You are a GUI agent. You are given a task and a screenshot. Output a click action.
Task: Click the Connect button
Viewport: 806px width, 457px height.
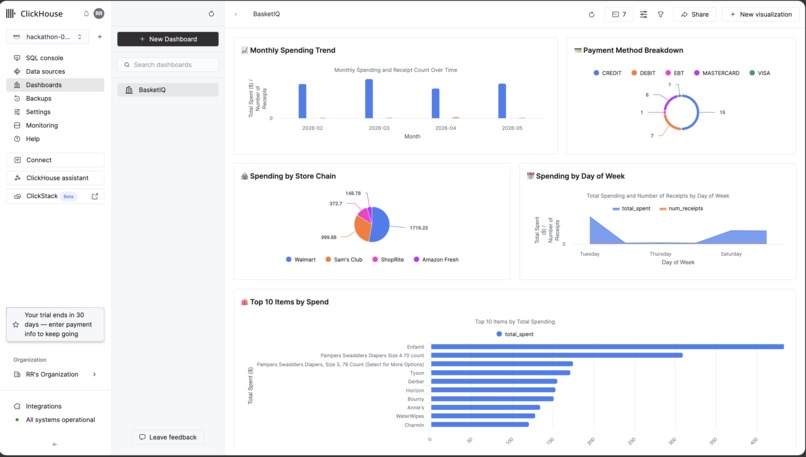(56, 160)
